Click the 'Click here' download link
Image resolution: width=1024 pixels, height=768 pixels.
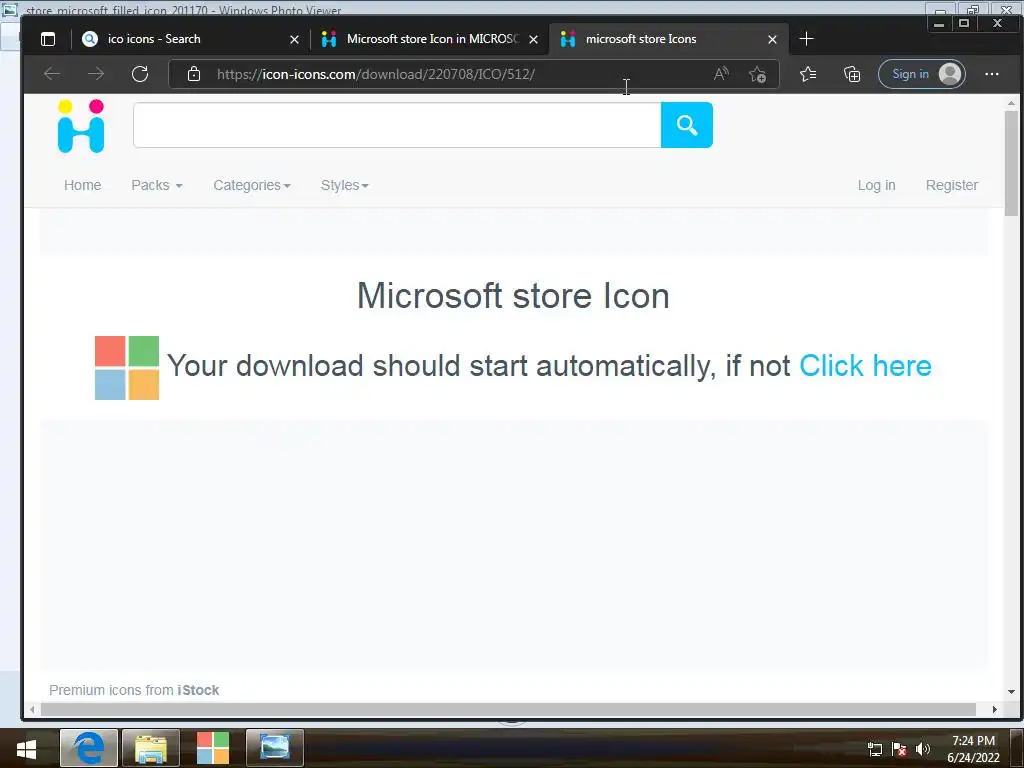tap(865, 366)
